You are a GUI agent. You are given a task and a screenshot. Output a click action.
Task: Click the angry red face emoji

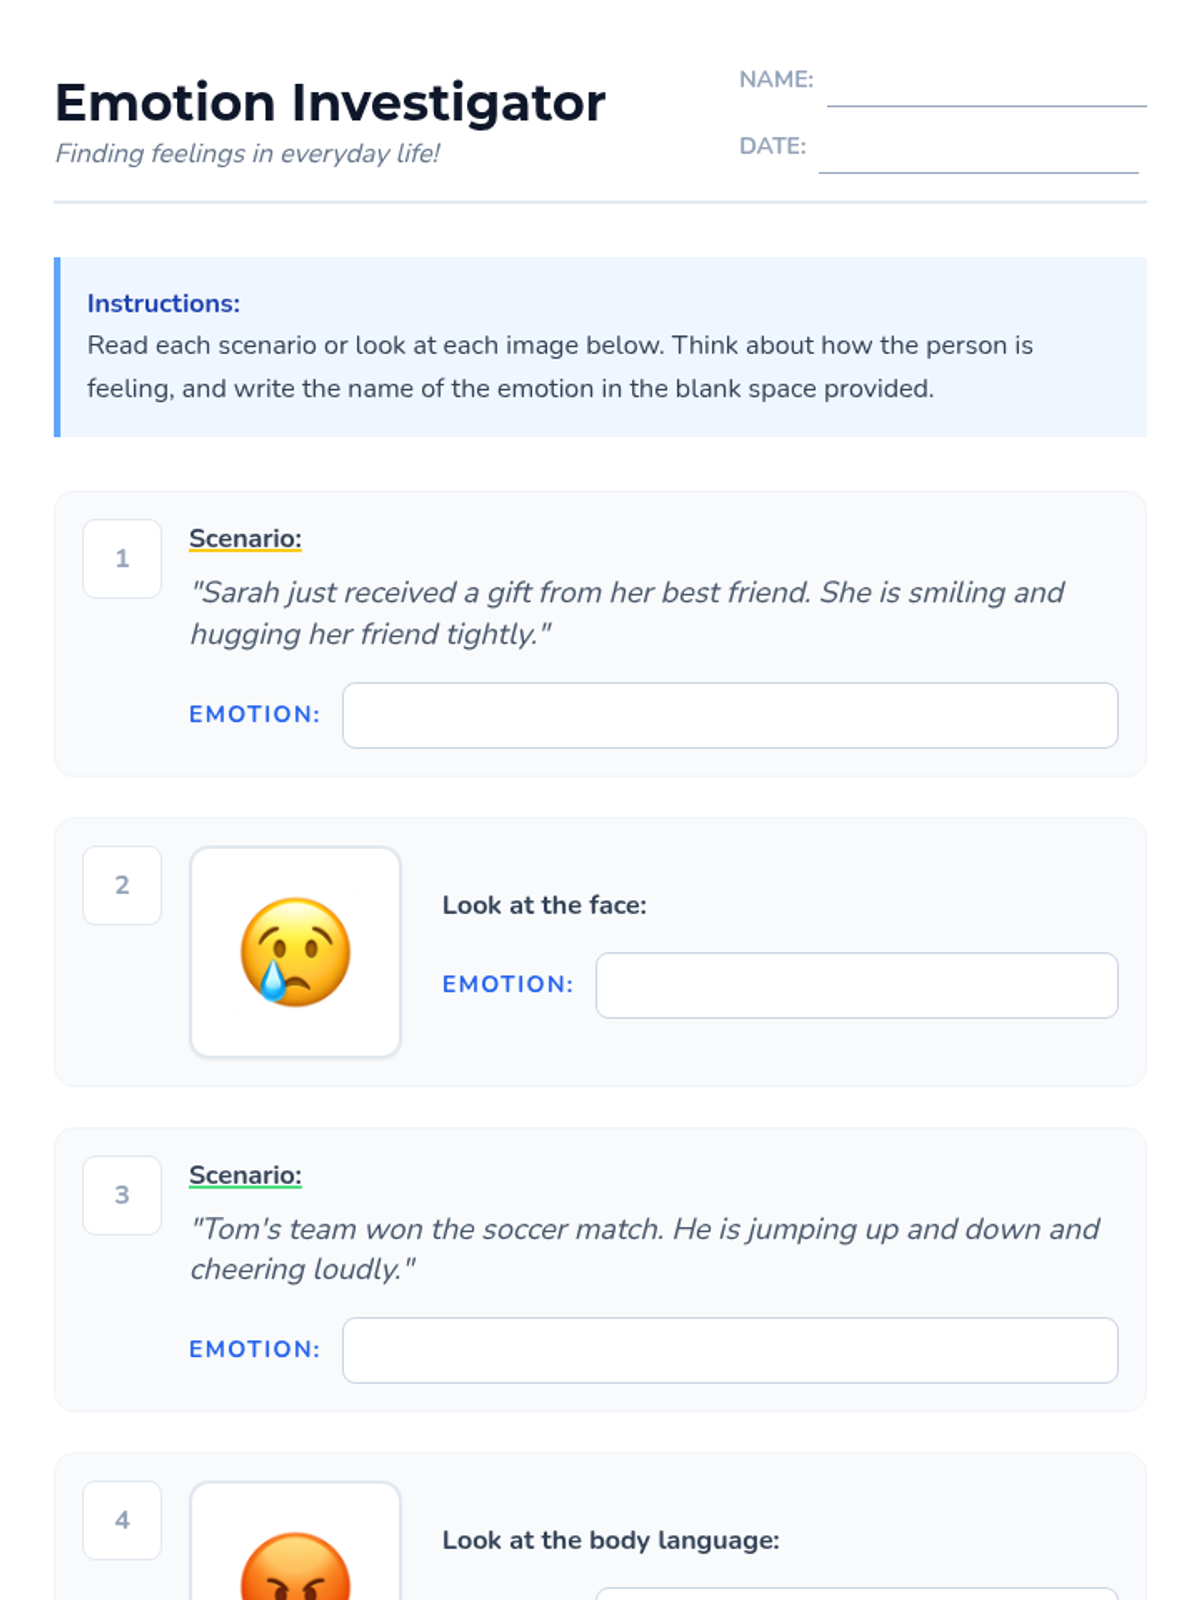click(x=295, y=1570)
